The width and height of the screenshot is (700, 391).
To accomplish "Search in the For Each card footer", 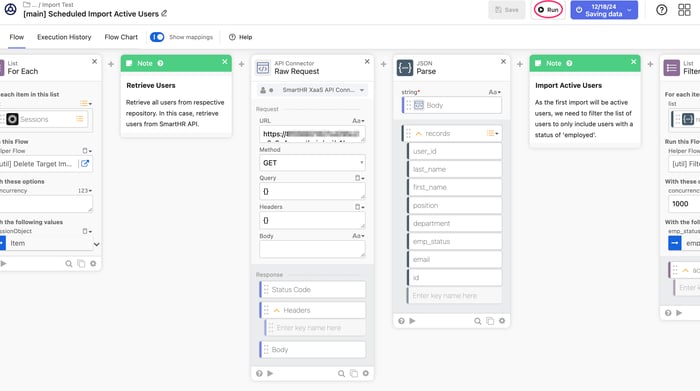I will [68, 264].
